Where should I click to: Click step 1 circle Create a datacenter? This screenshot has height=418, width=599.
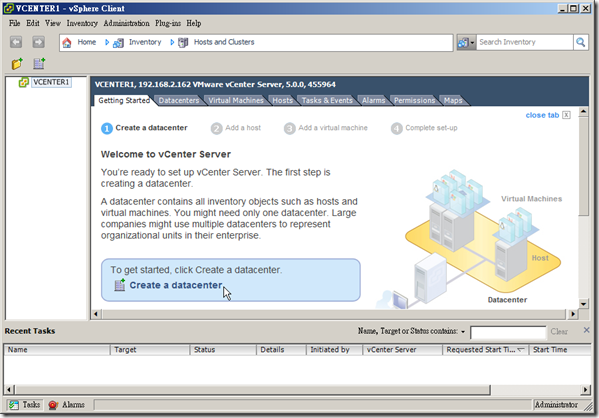pyautogui.click(x=107, y=128)
